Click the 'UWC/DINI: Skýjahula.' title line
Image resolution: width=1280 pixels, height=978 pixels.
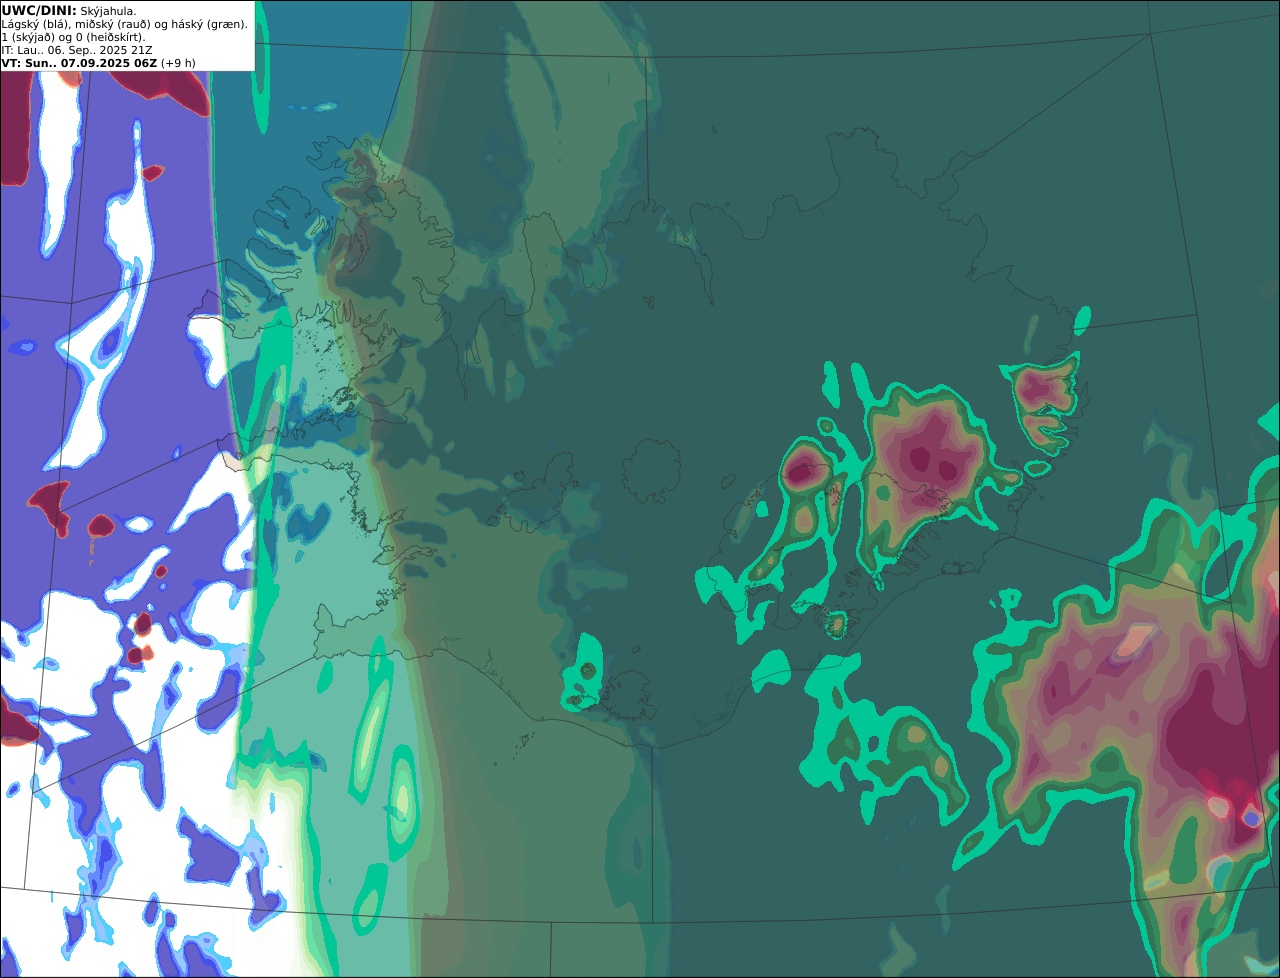69,11
